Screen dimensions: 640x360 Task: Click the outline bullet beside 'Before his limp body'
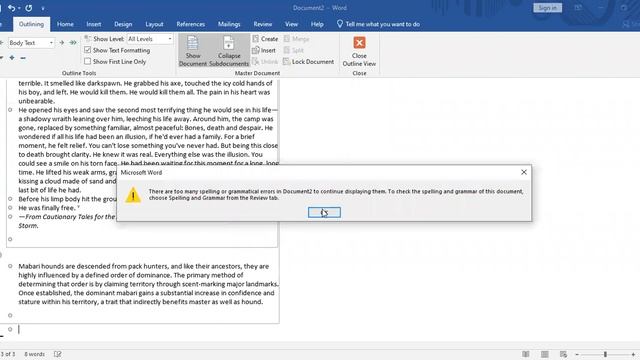tap(10, 199)
